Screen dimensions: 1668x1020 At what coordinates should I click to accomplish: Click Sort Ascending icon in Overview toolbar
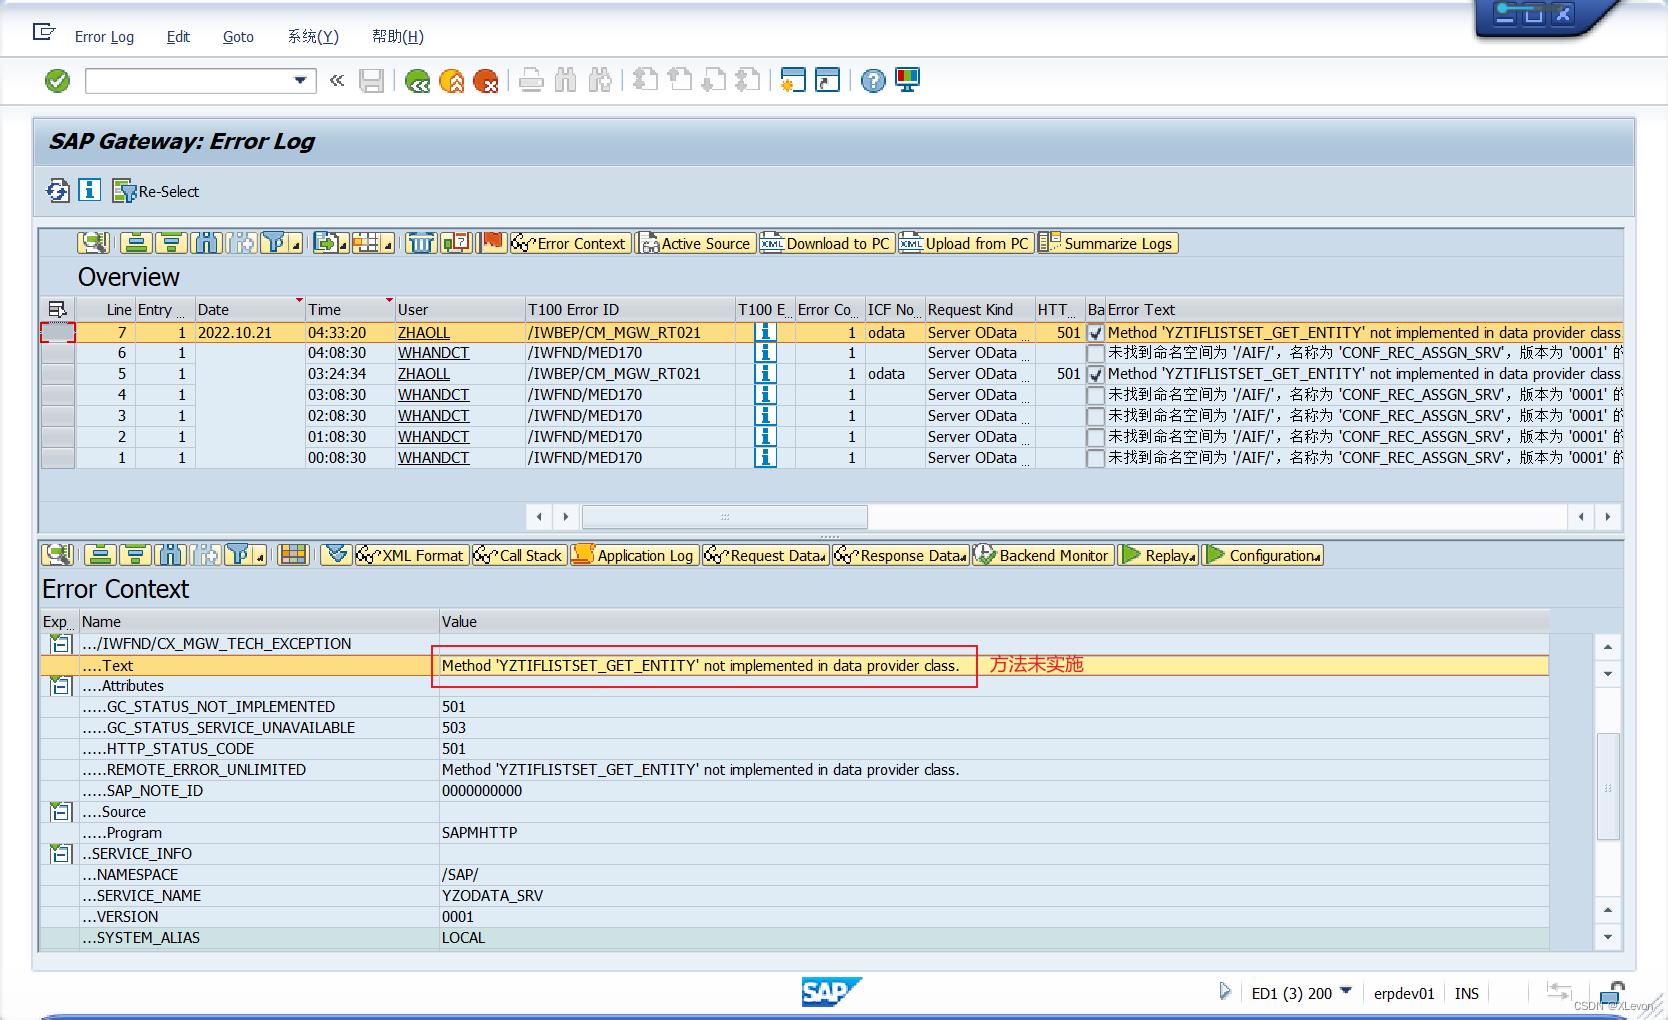(136, 243)
